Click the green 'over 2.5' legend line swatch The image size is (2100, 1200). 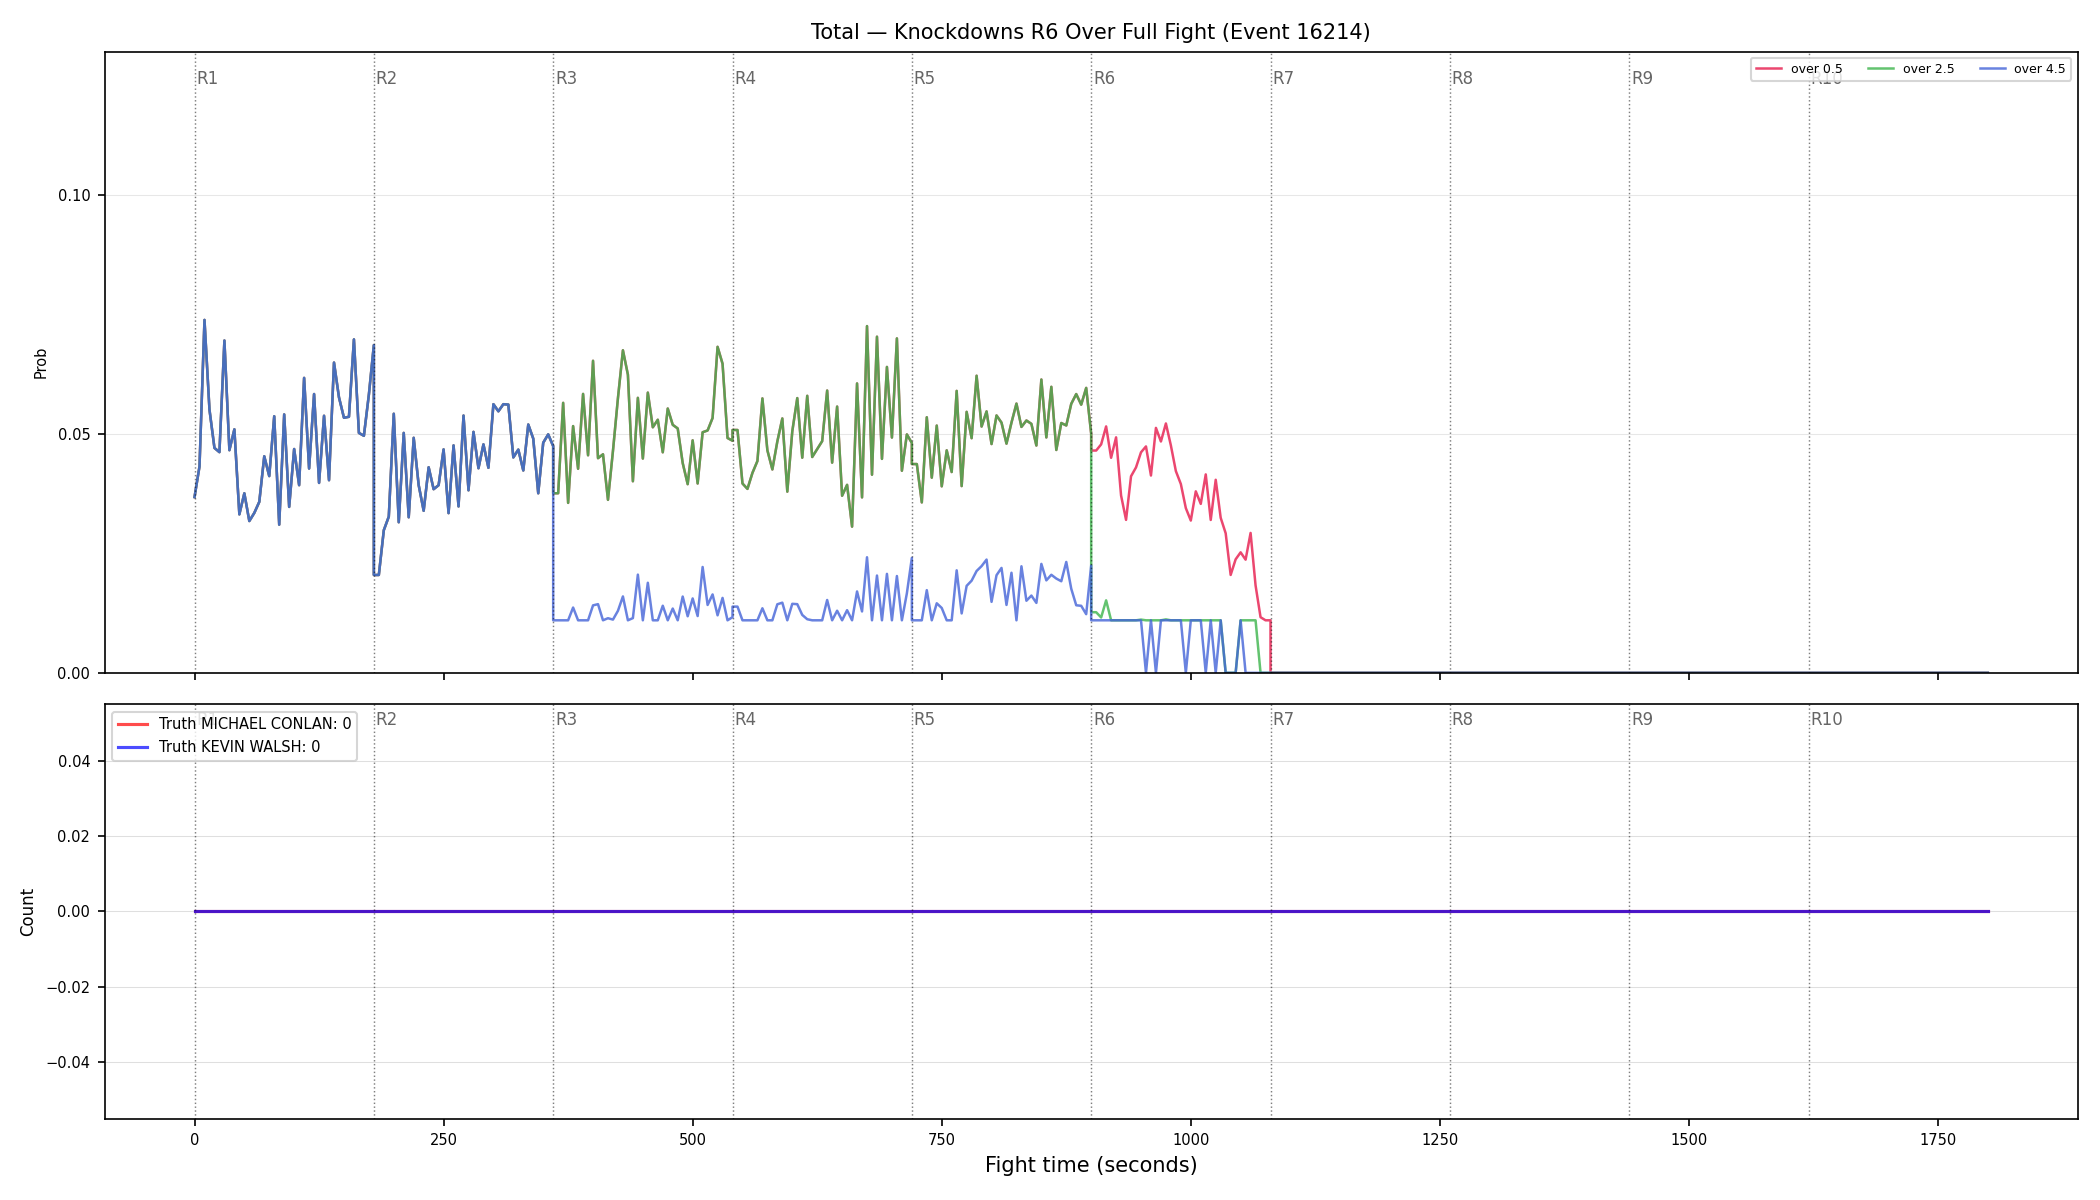(1881, 69)
